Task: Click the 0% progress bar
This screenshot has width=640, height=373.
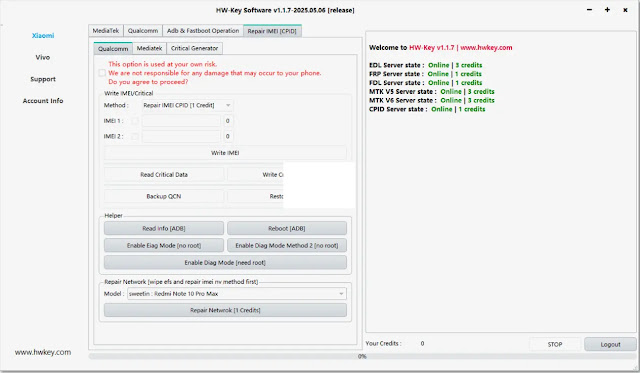Action: (x=362, y=356)
